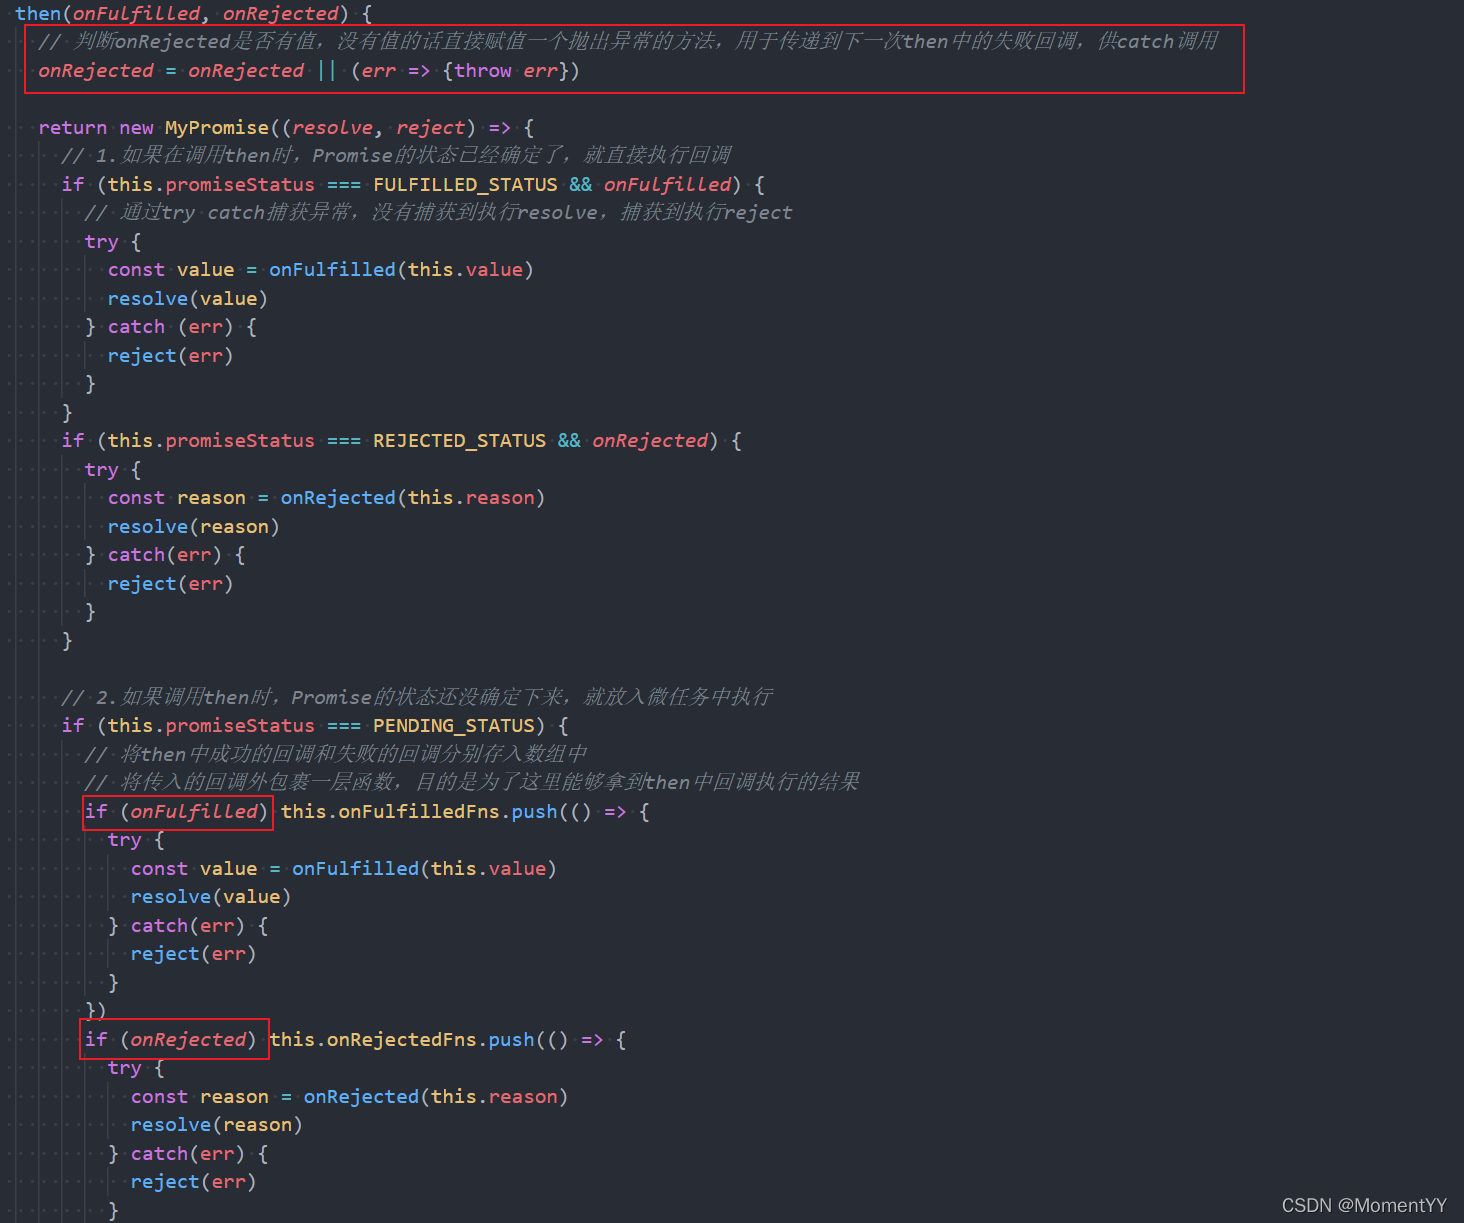Click the 'then' method name in the signature
Image resolution: width=1464 pixels, height=1223 pixels.
click(38, 13)
